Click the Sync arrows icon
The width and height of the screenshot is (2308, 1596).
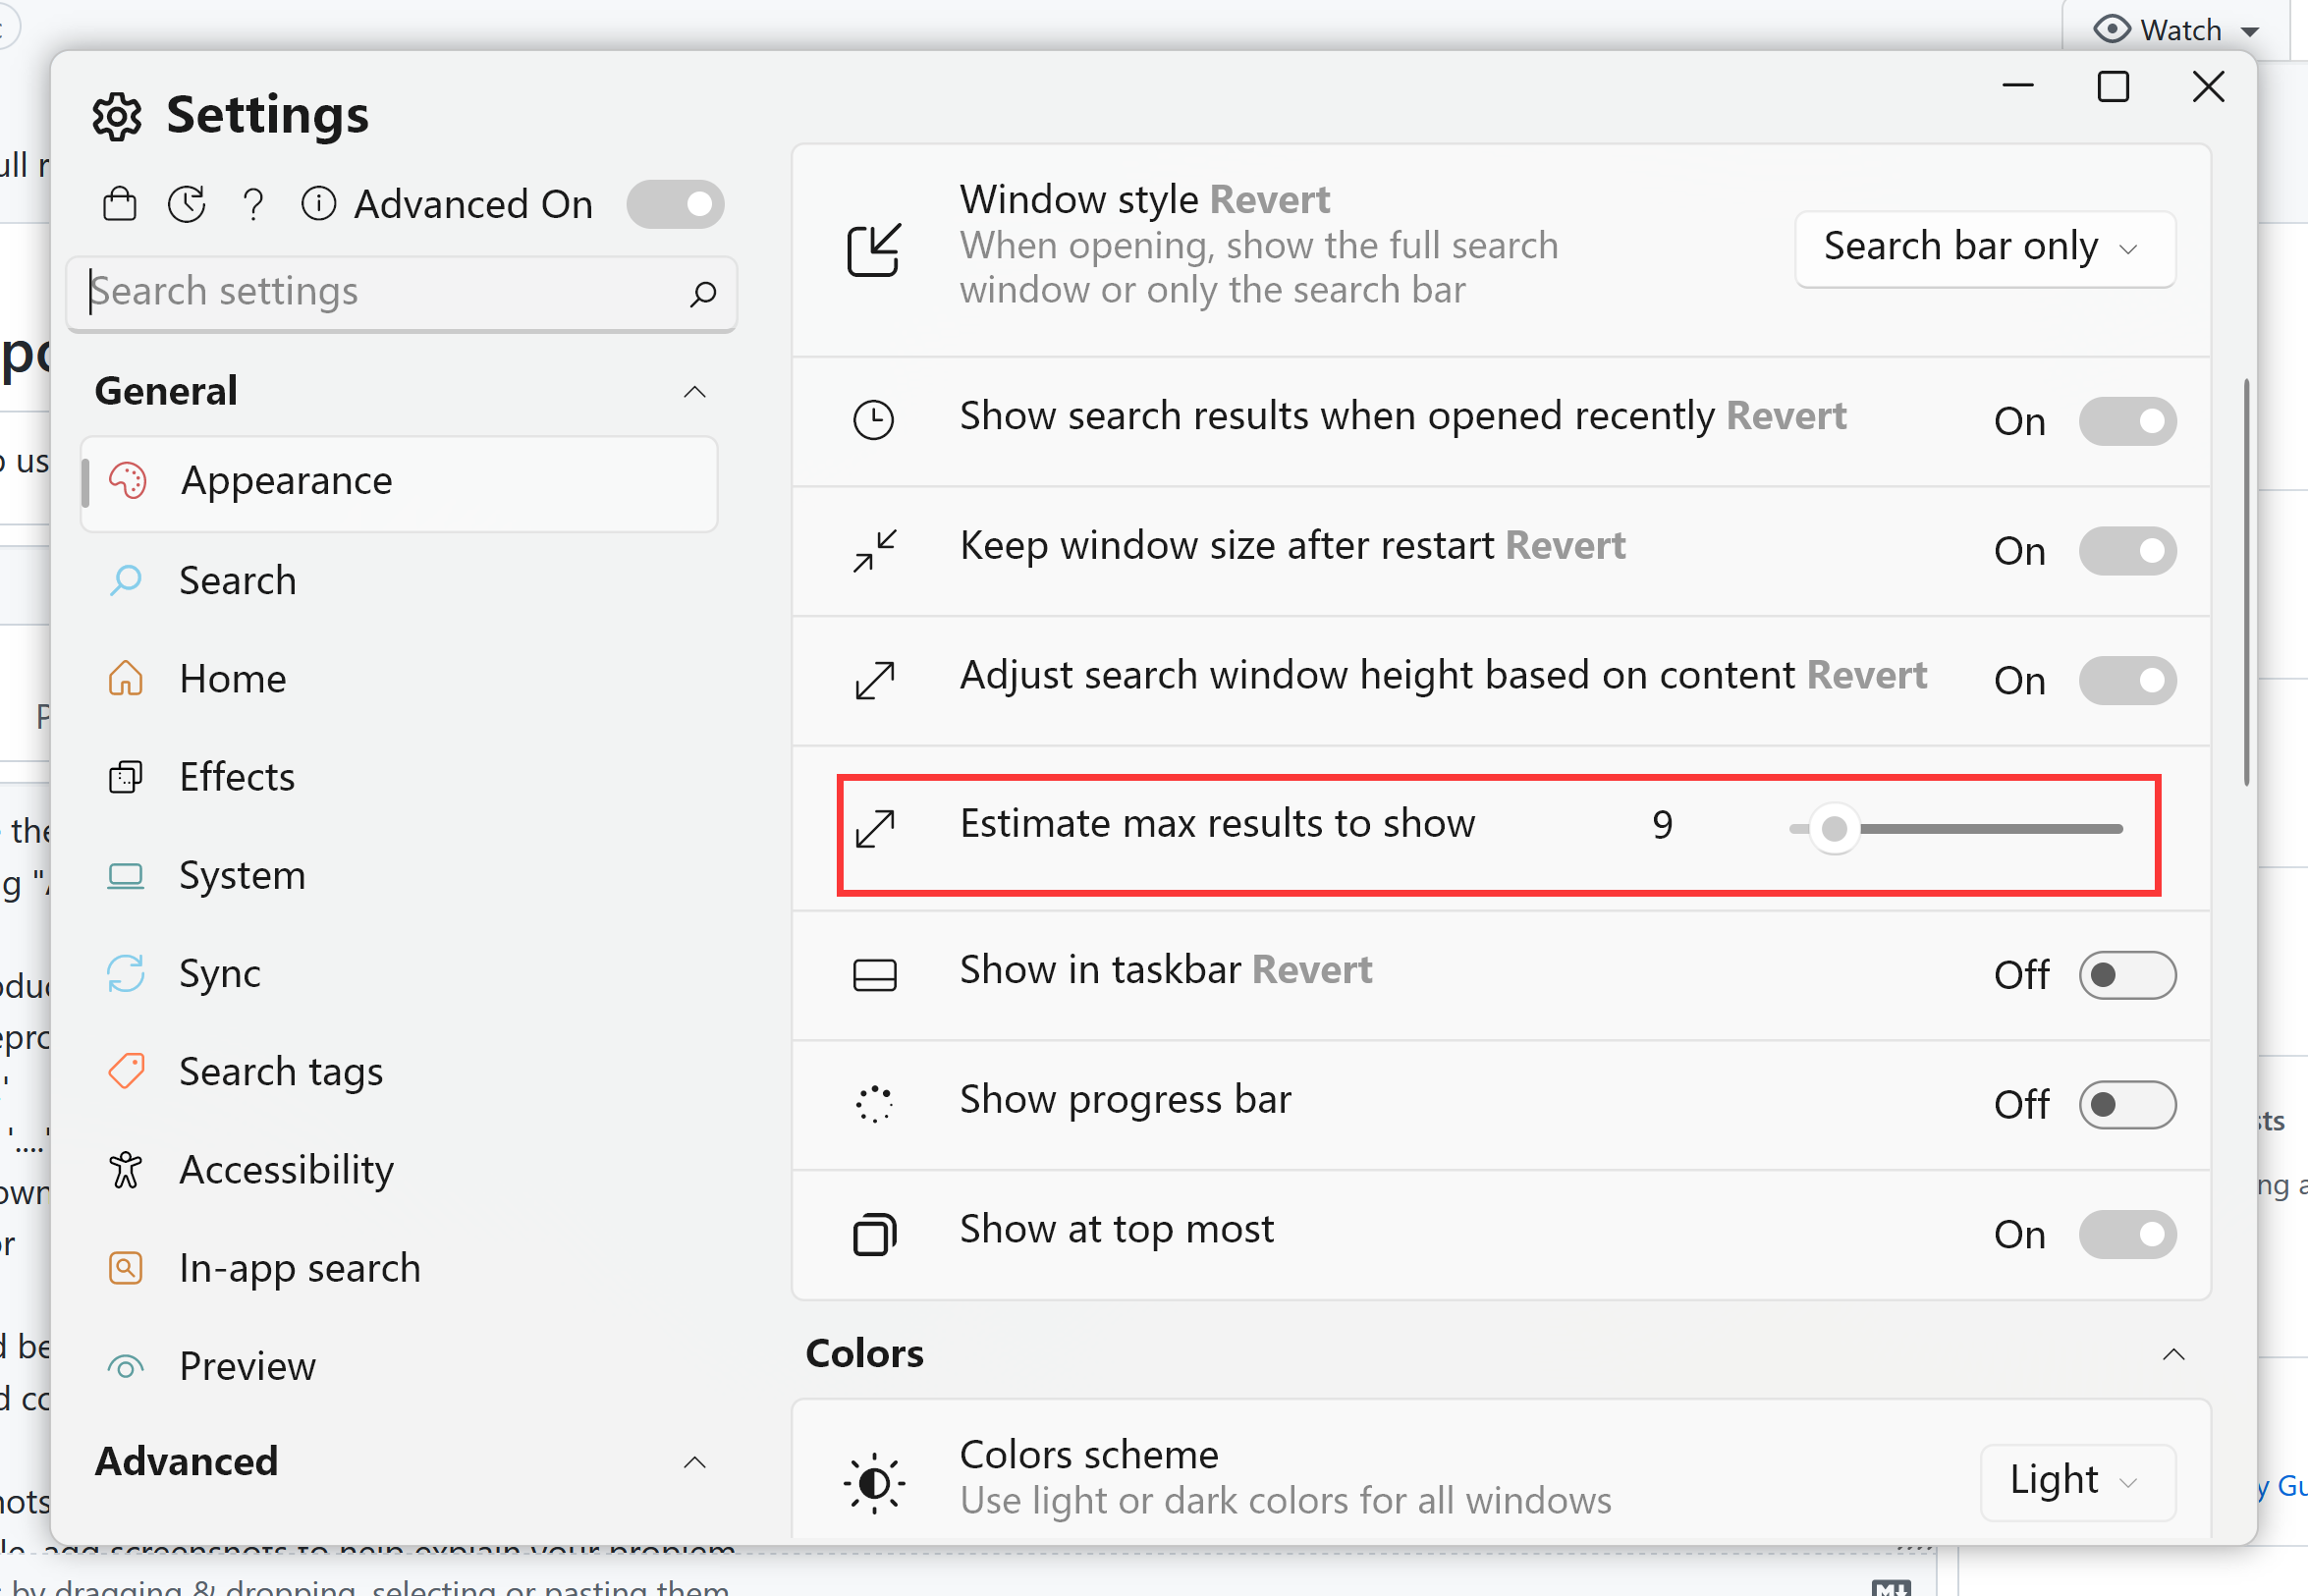(126, 973)
